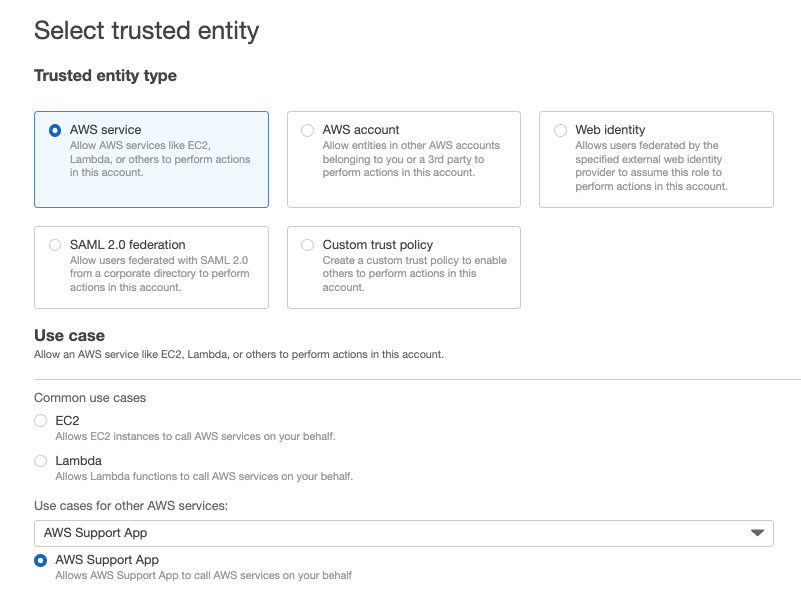The height and width of the screenshot is (610, 801).
Task: Select the Lambda use case radio button
Action: point(41,461)
